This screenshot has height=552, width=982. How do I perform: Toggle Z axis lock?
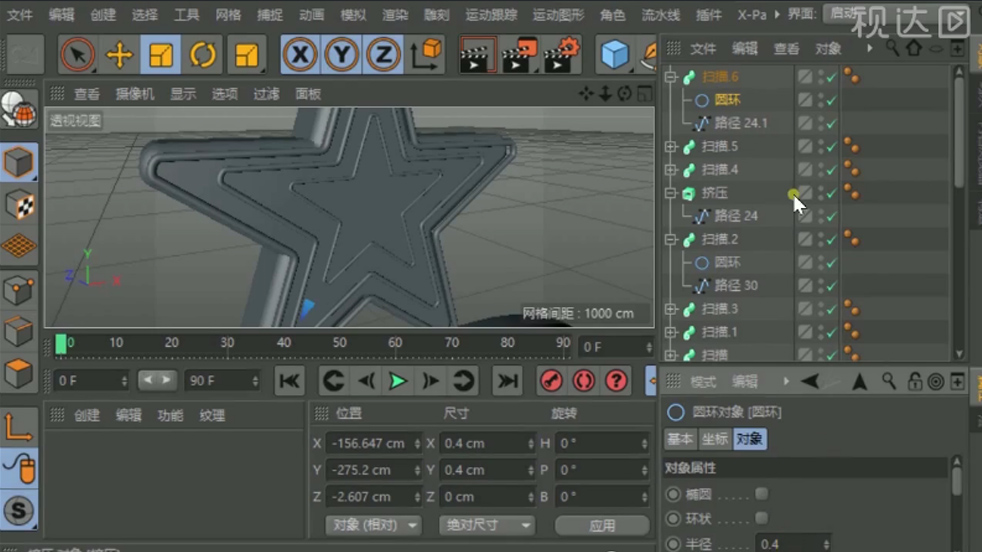pos(383,55)
